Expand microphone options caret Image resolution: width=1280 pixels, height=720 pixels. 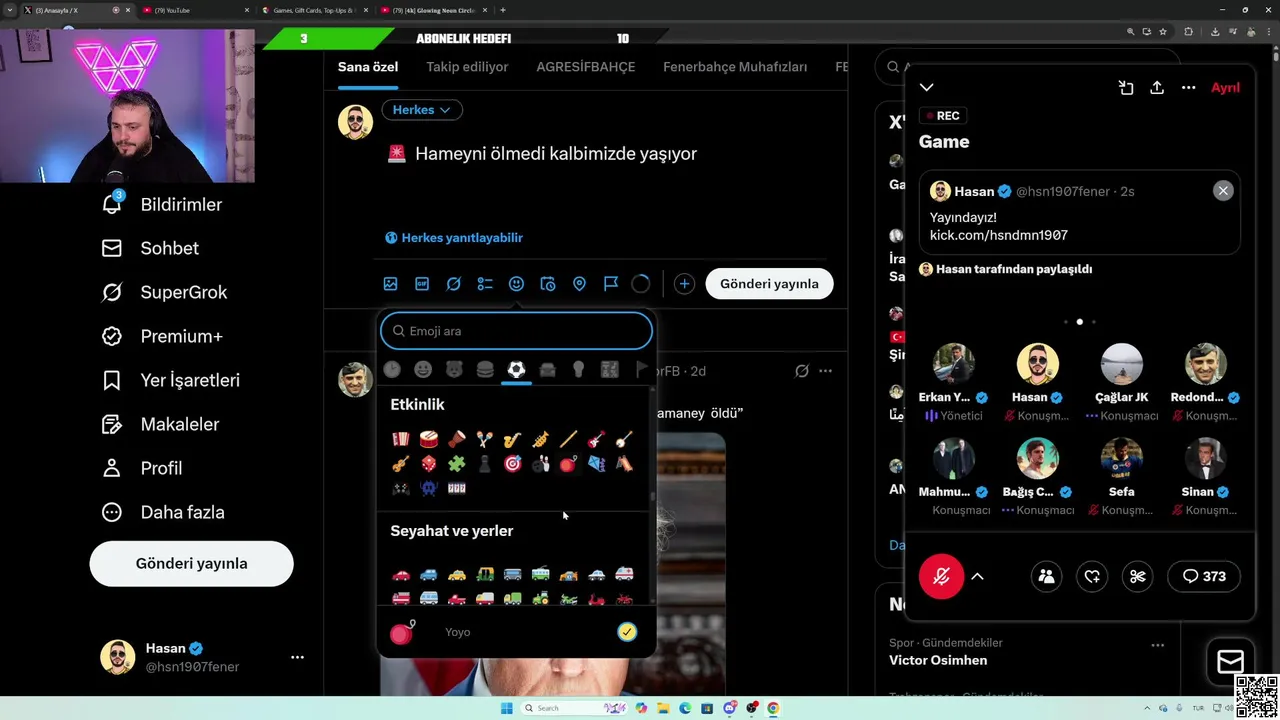pos(977,576)
